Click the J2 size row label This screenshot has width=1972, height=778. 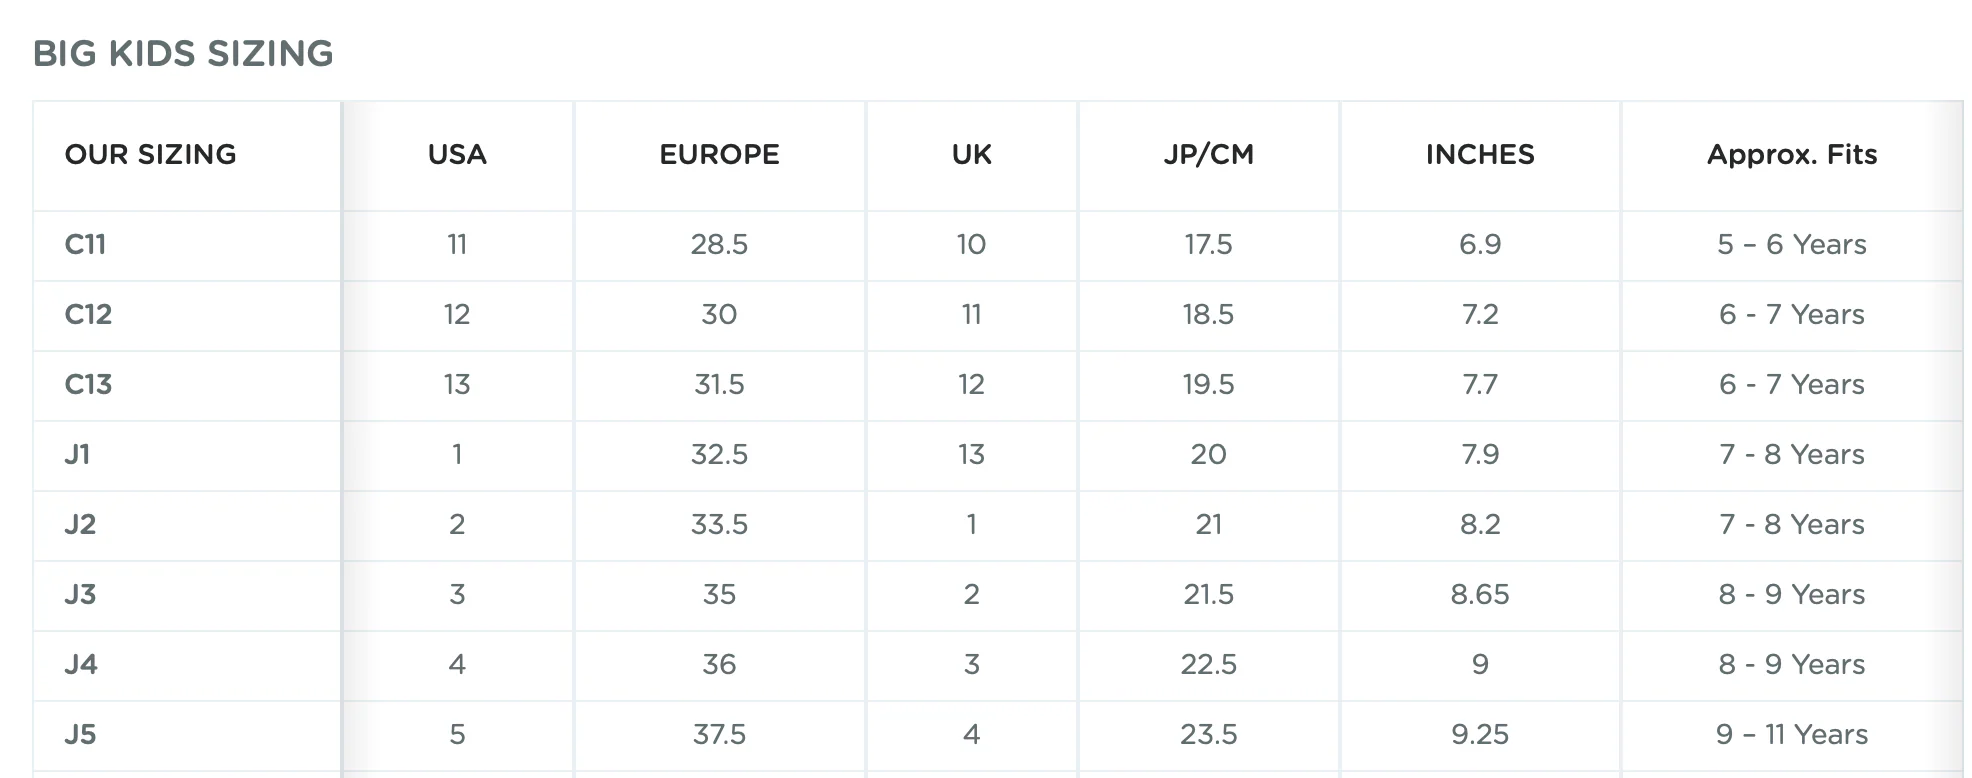point(80,525)
